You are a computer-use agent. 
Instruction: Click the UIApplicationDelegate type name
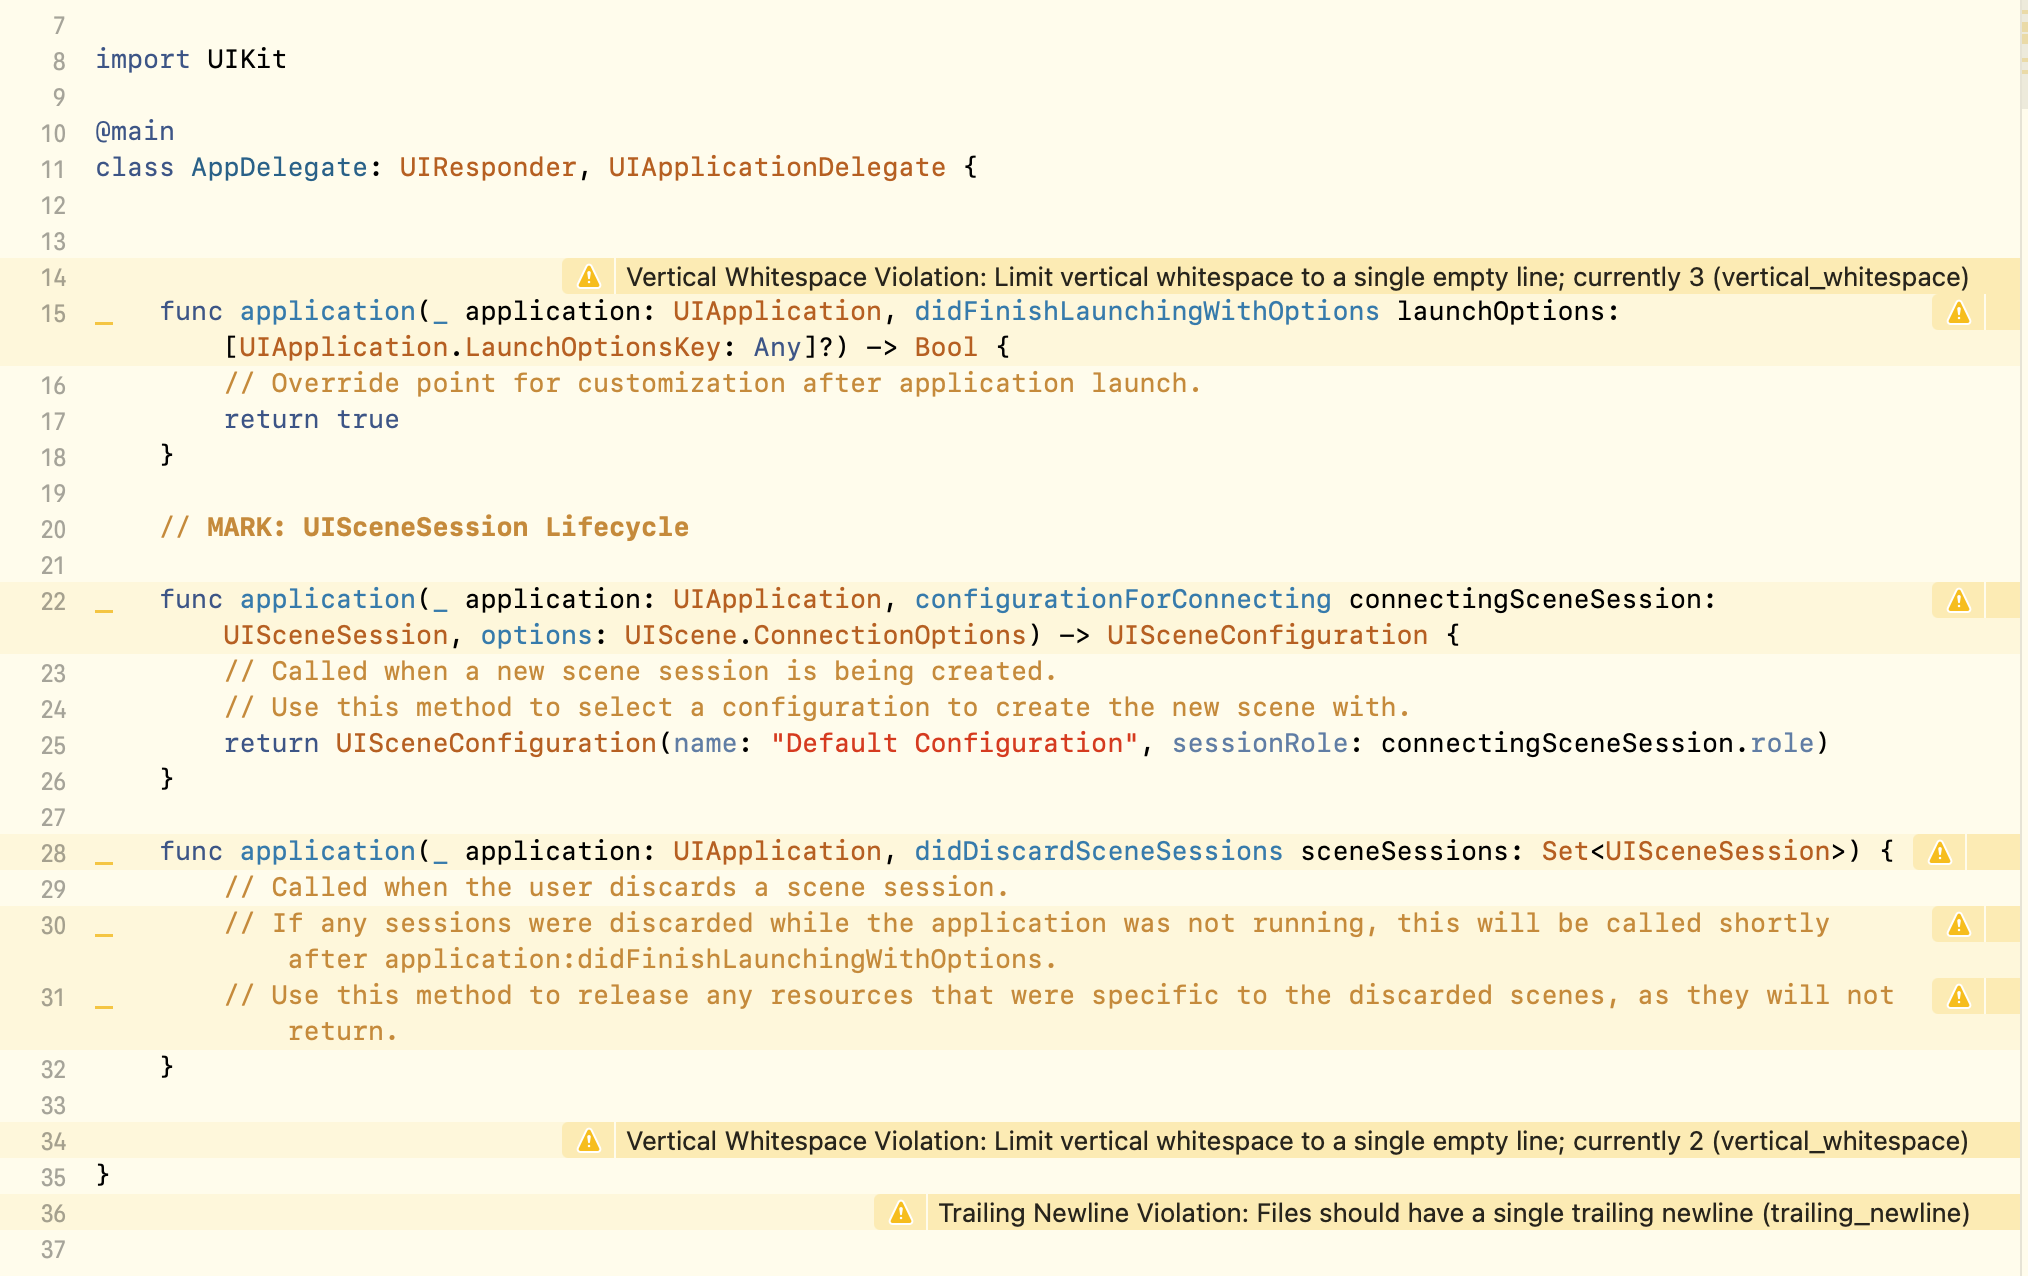[x=776, y=167]
